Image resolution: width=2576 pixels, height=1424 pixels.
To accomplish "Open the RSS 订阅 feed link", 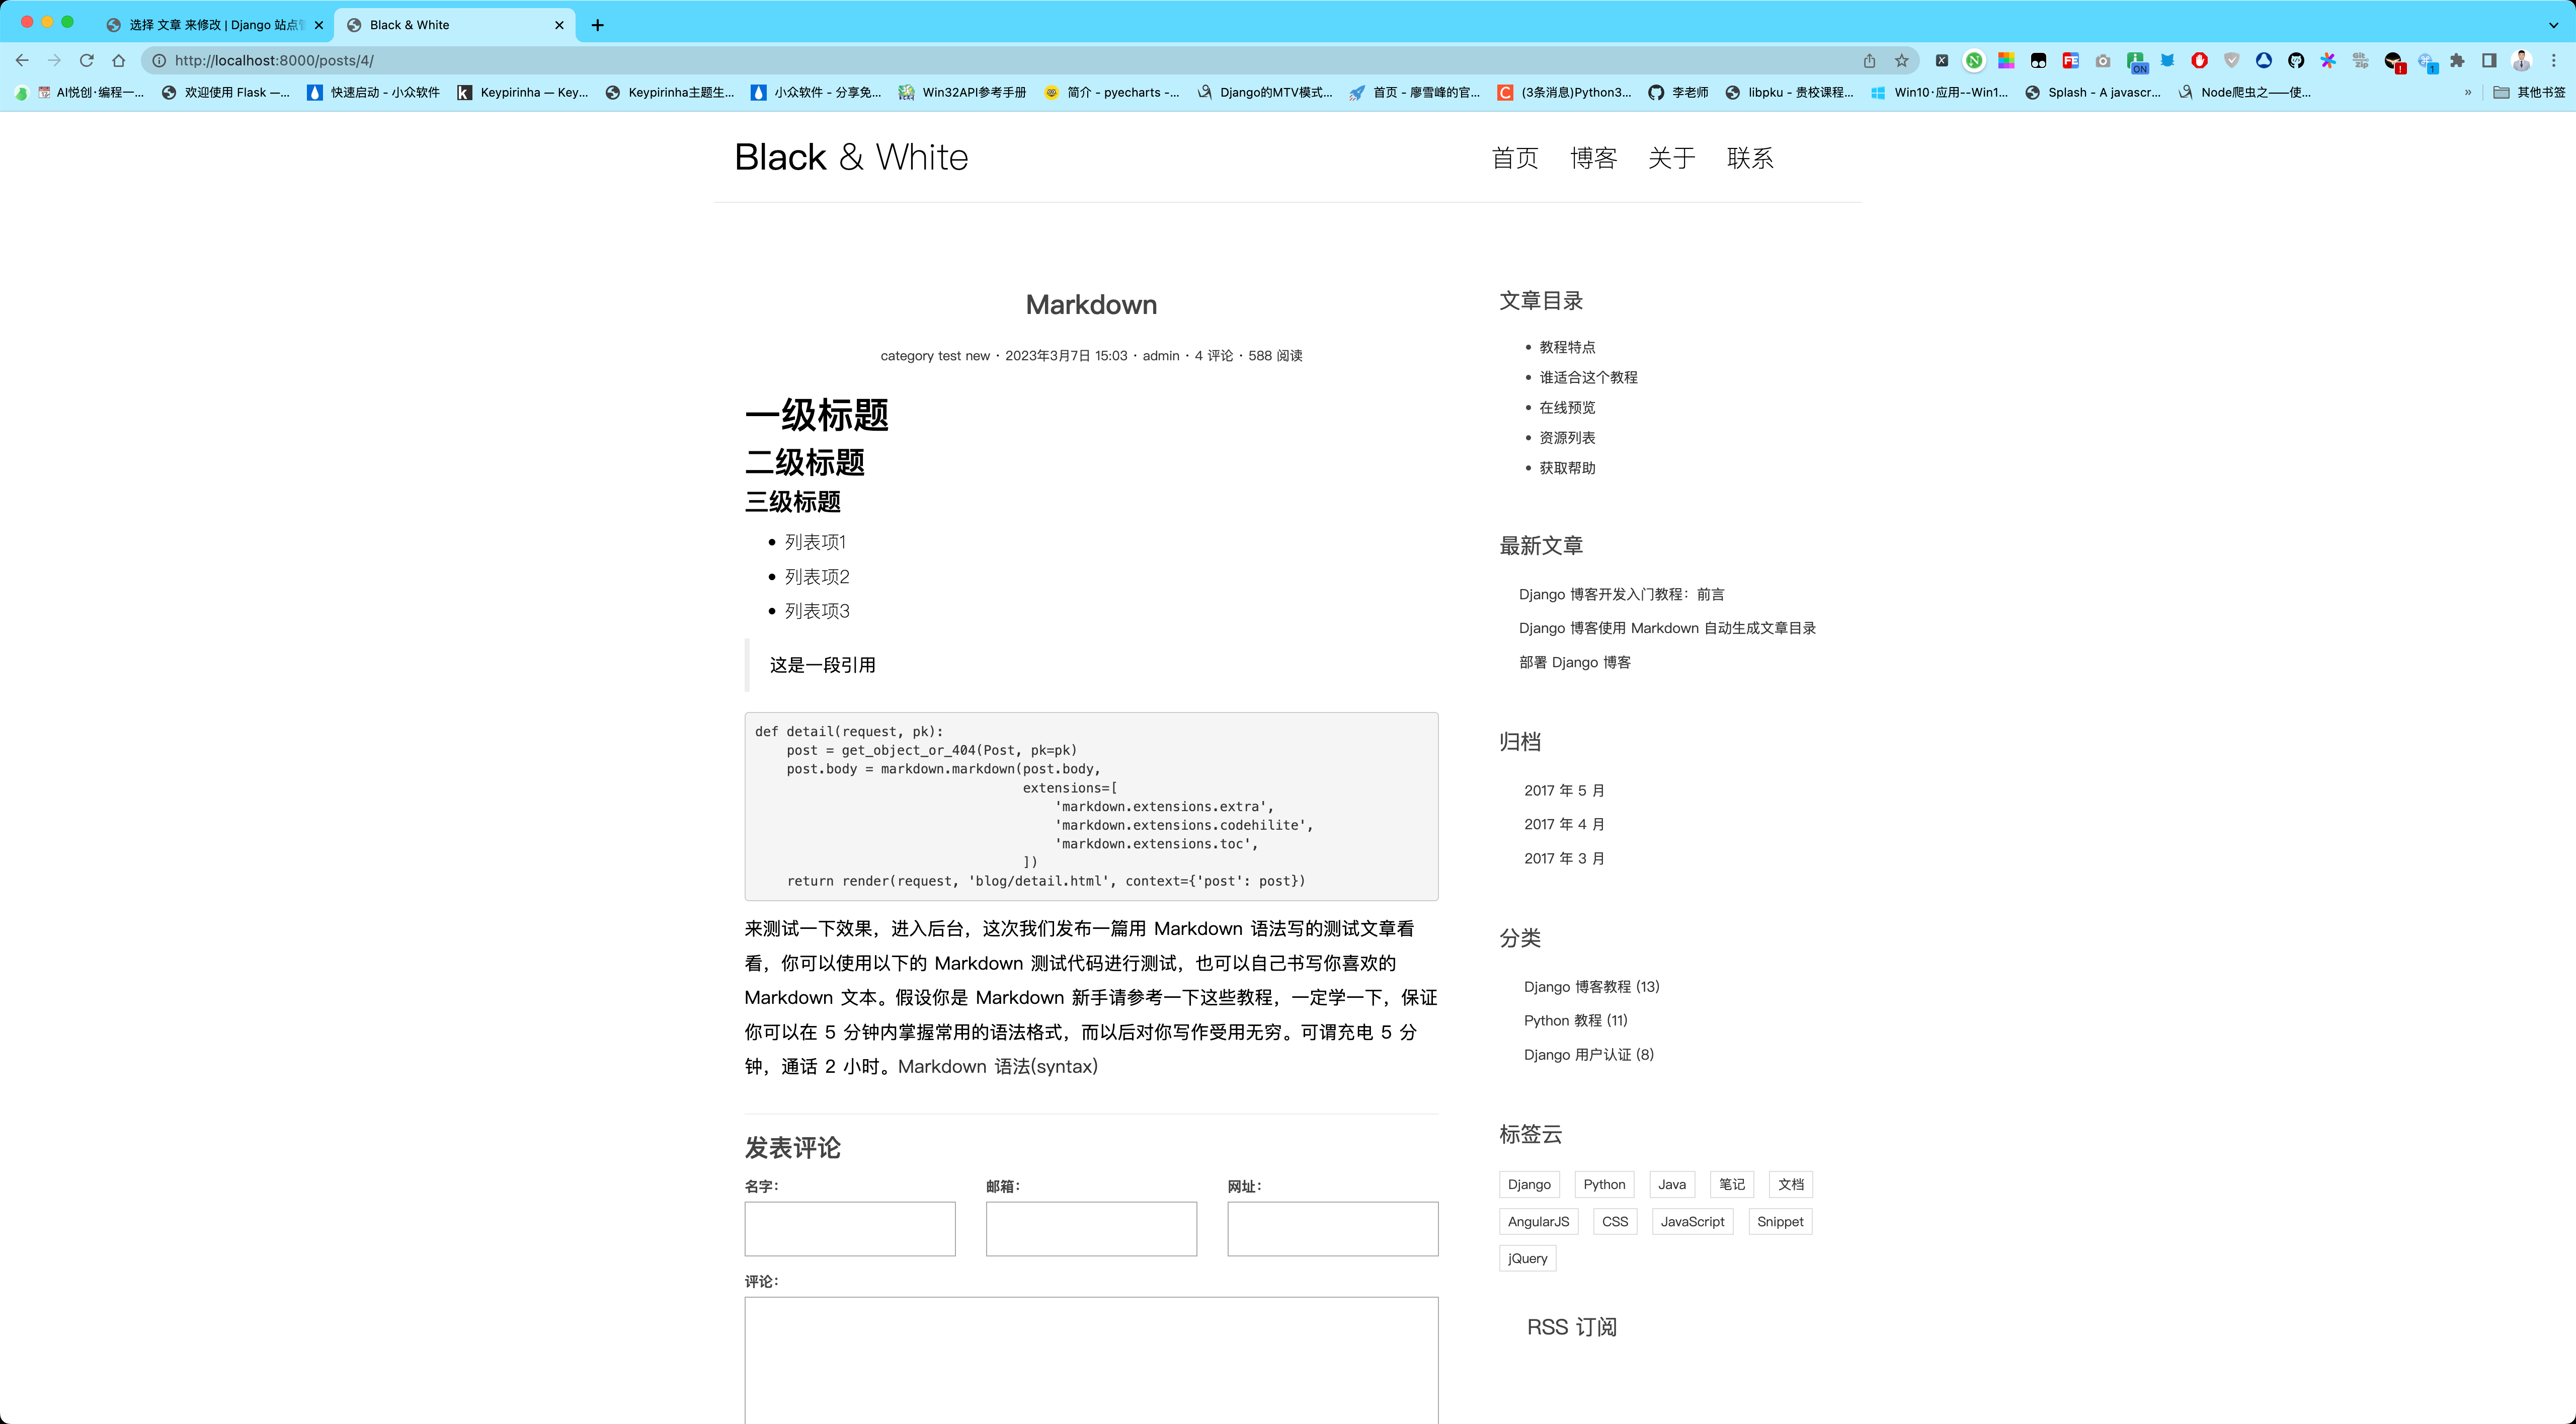I will 1571,1327.
